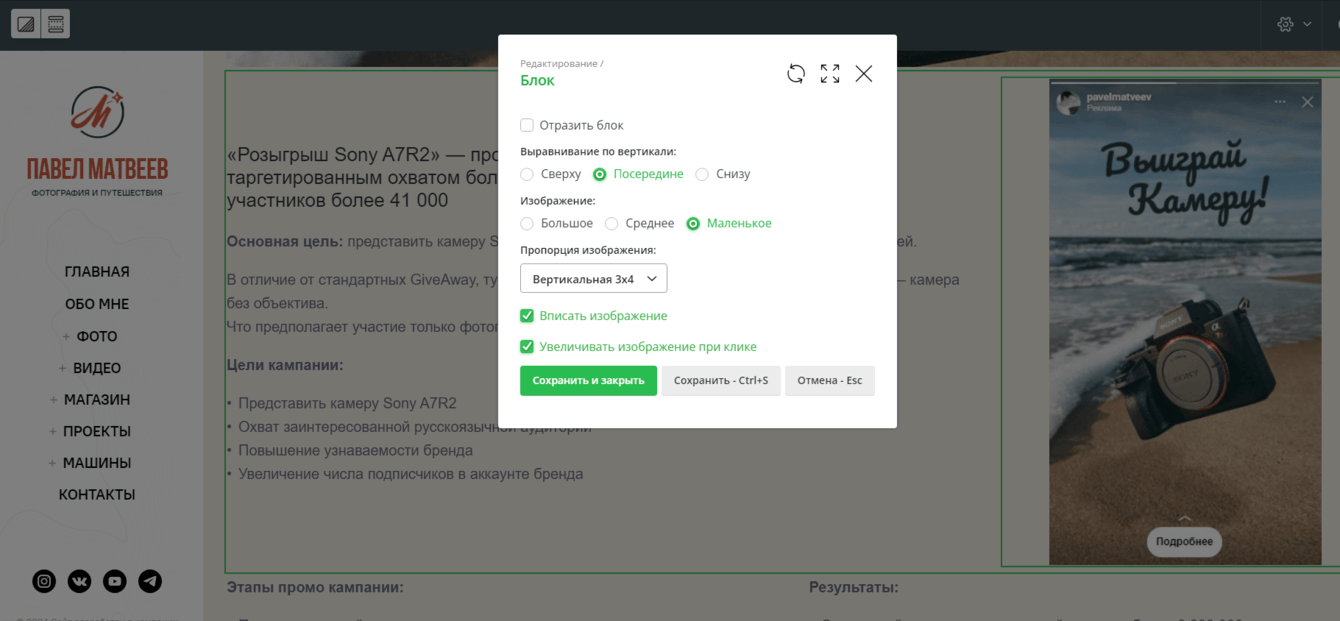This screenshot has width=1340, height=621.
Task: Select the Среднее image size option
Action: 612,223
